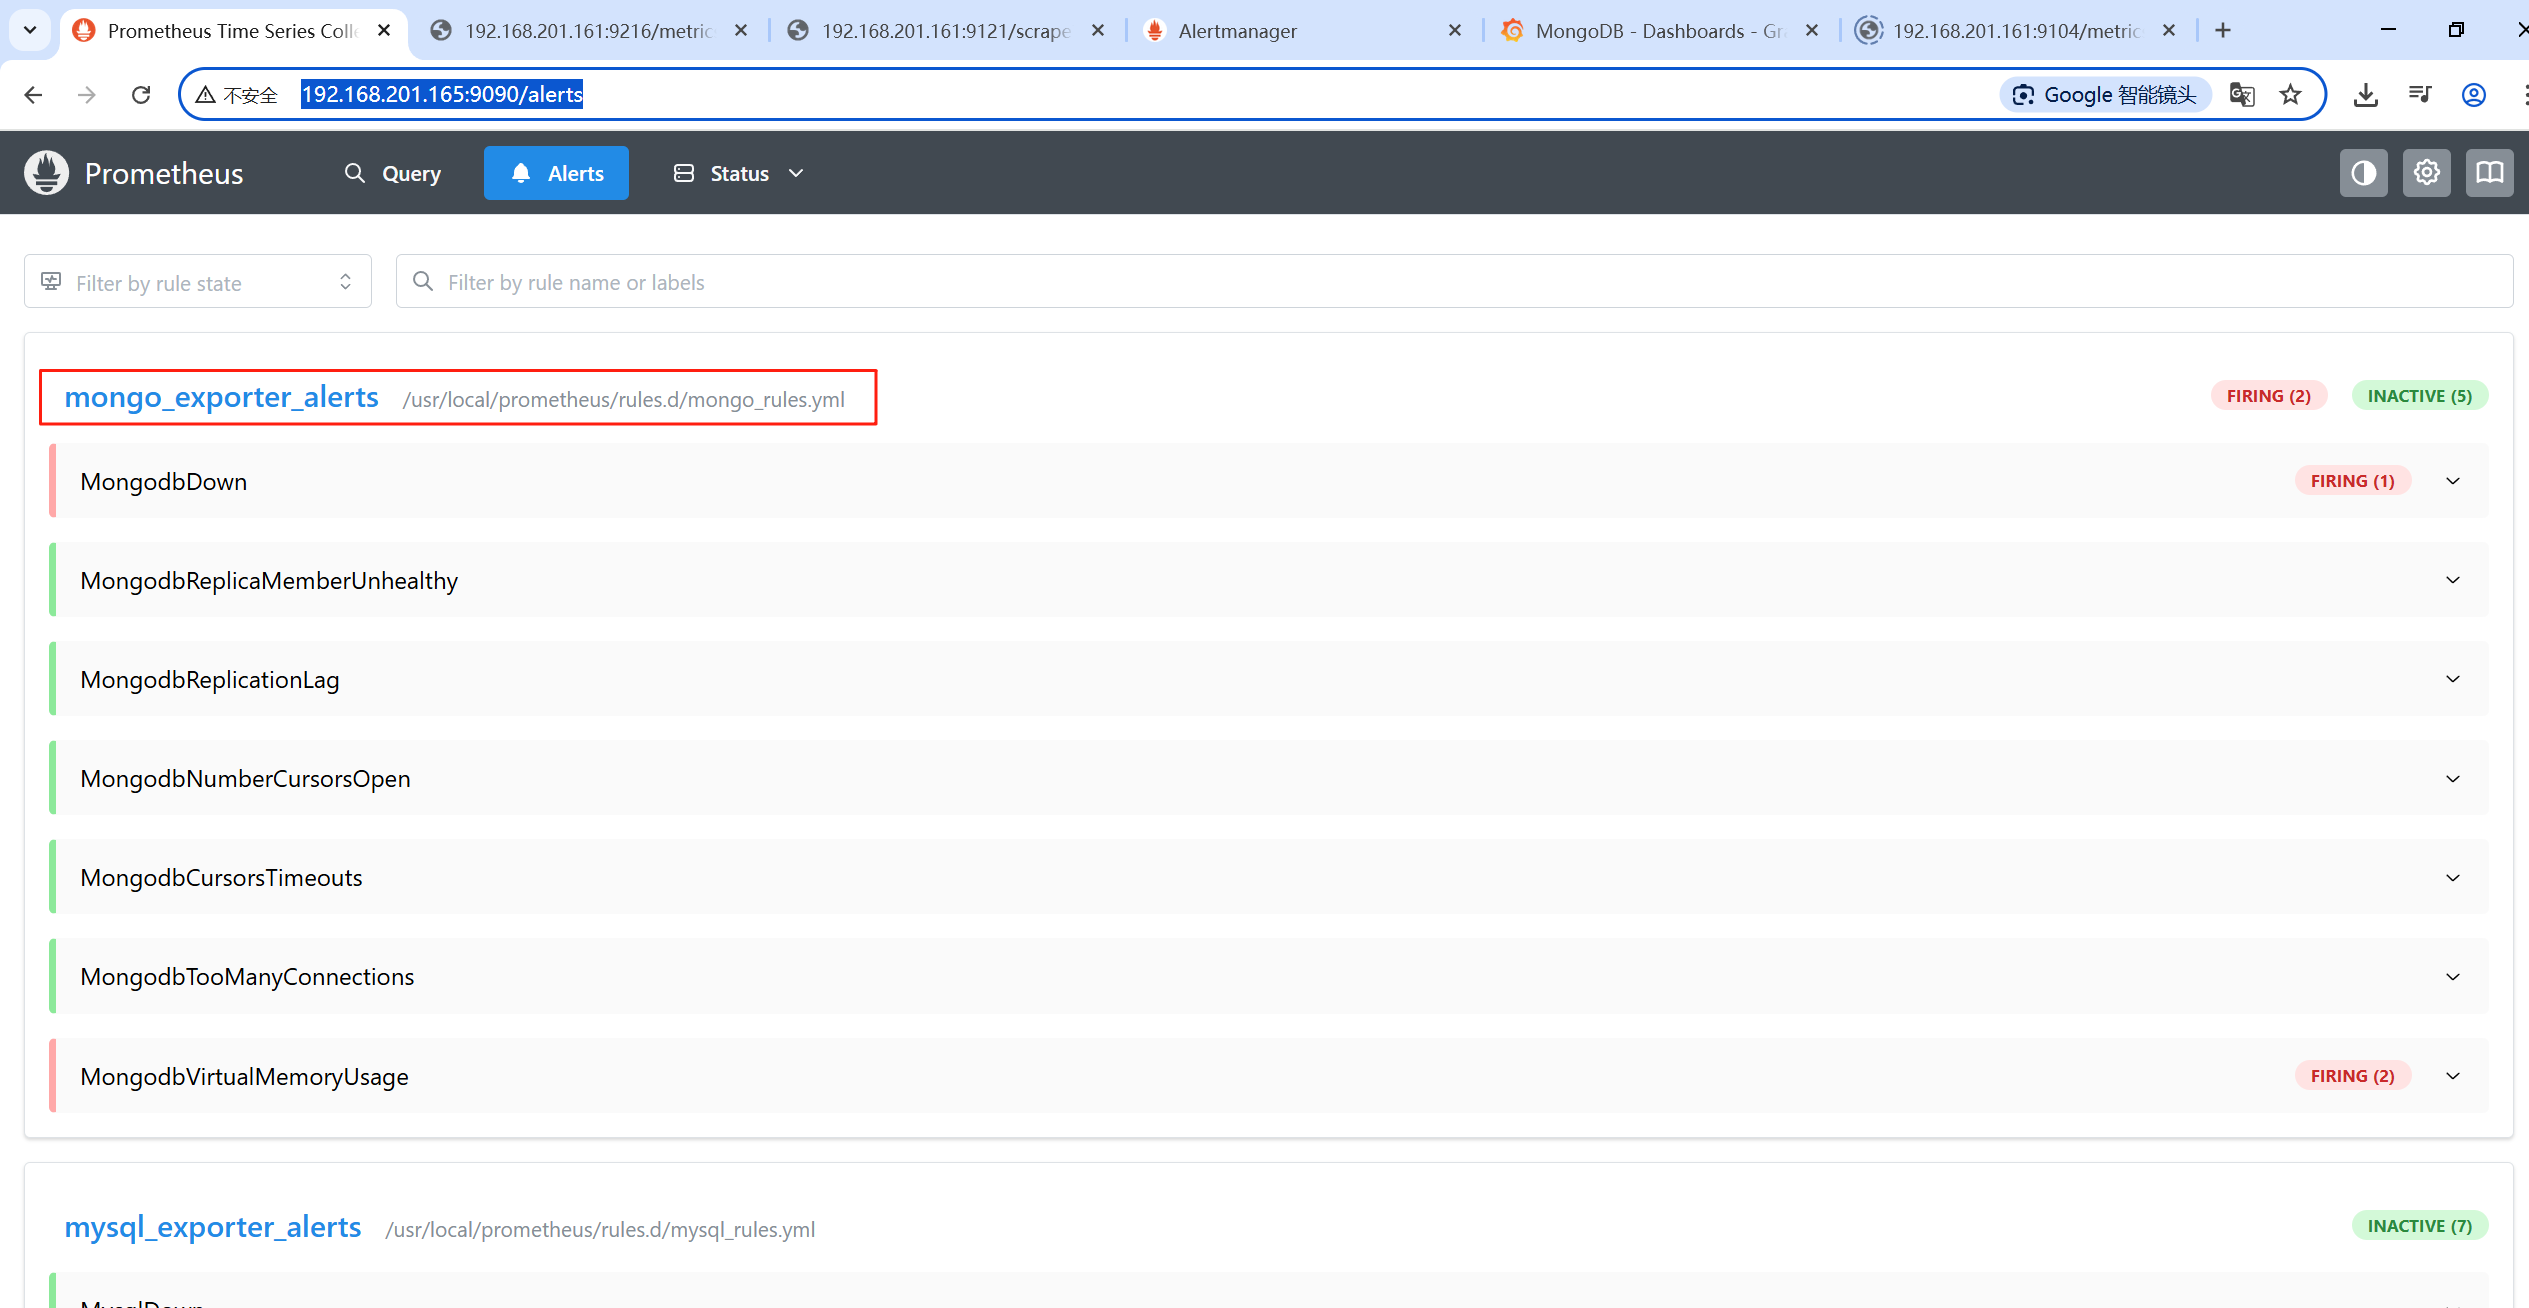
Task: Reload the page with refresh icon
Action: pyautogui.click(x=141, y=94)
